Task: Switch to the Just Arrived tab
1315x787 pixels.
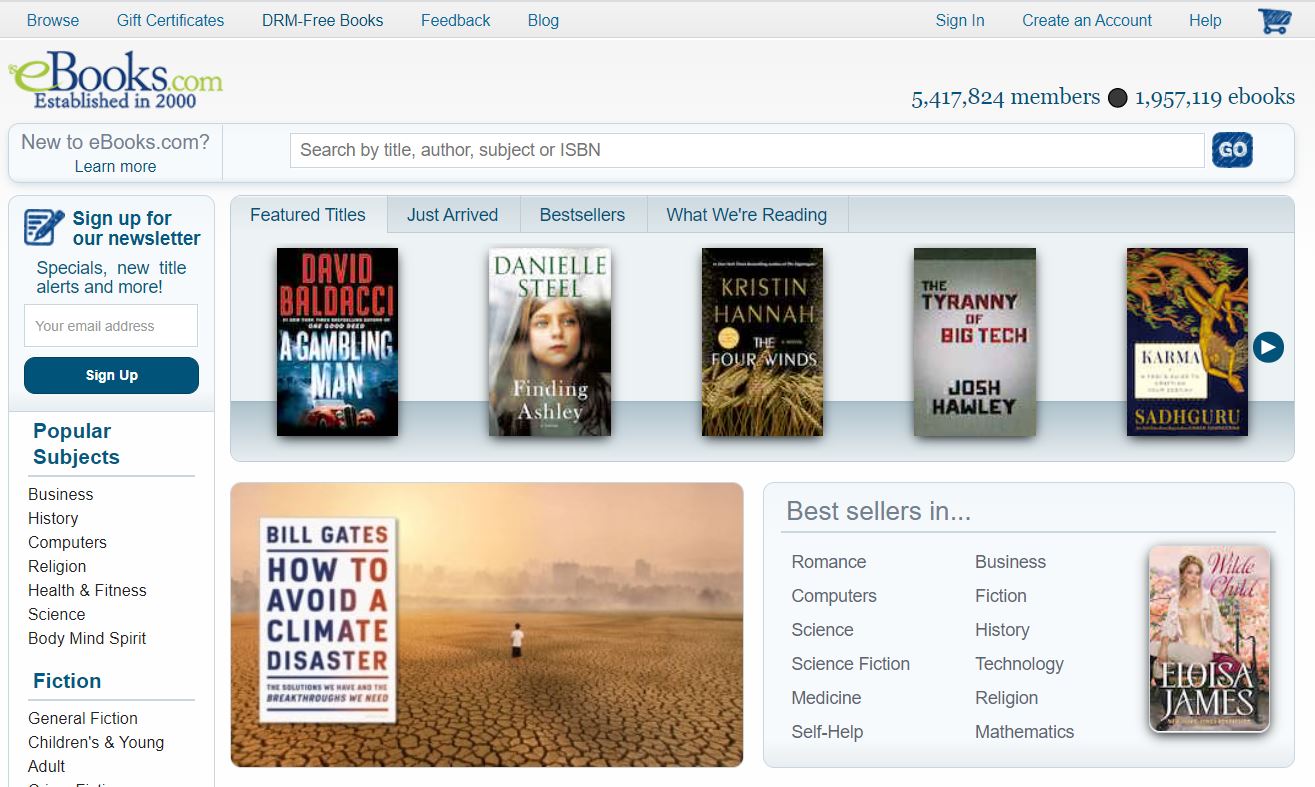Action: 452,214
